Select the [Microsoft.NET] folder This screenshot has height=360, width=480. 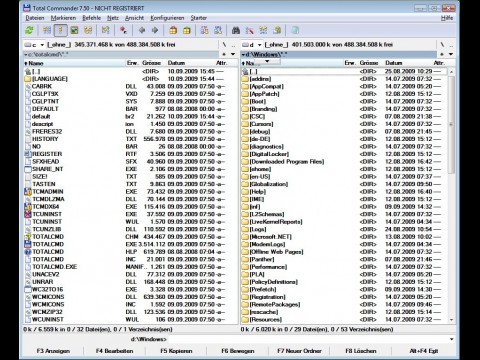tap(345, 237)
